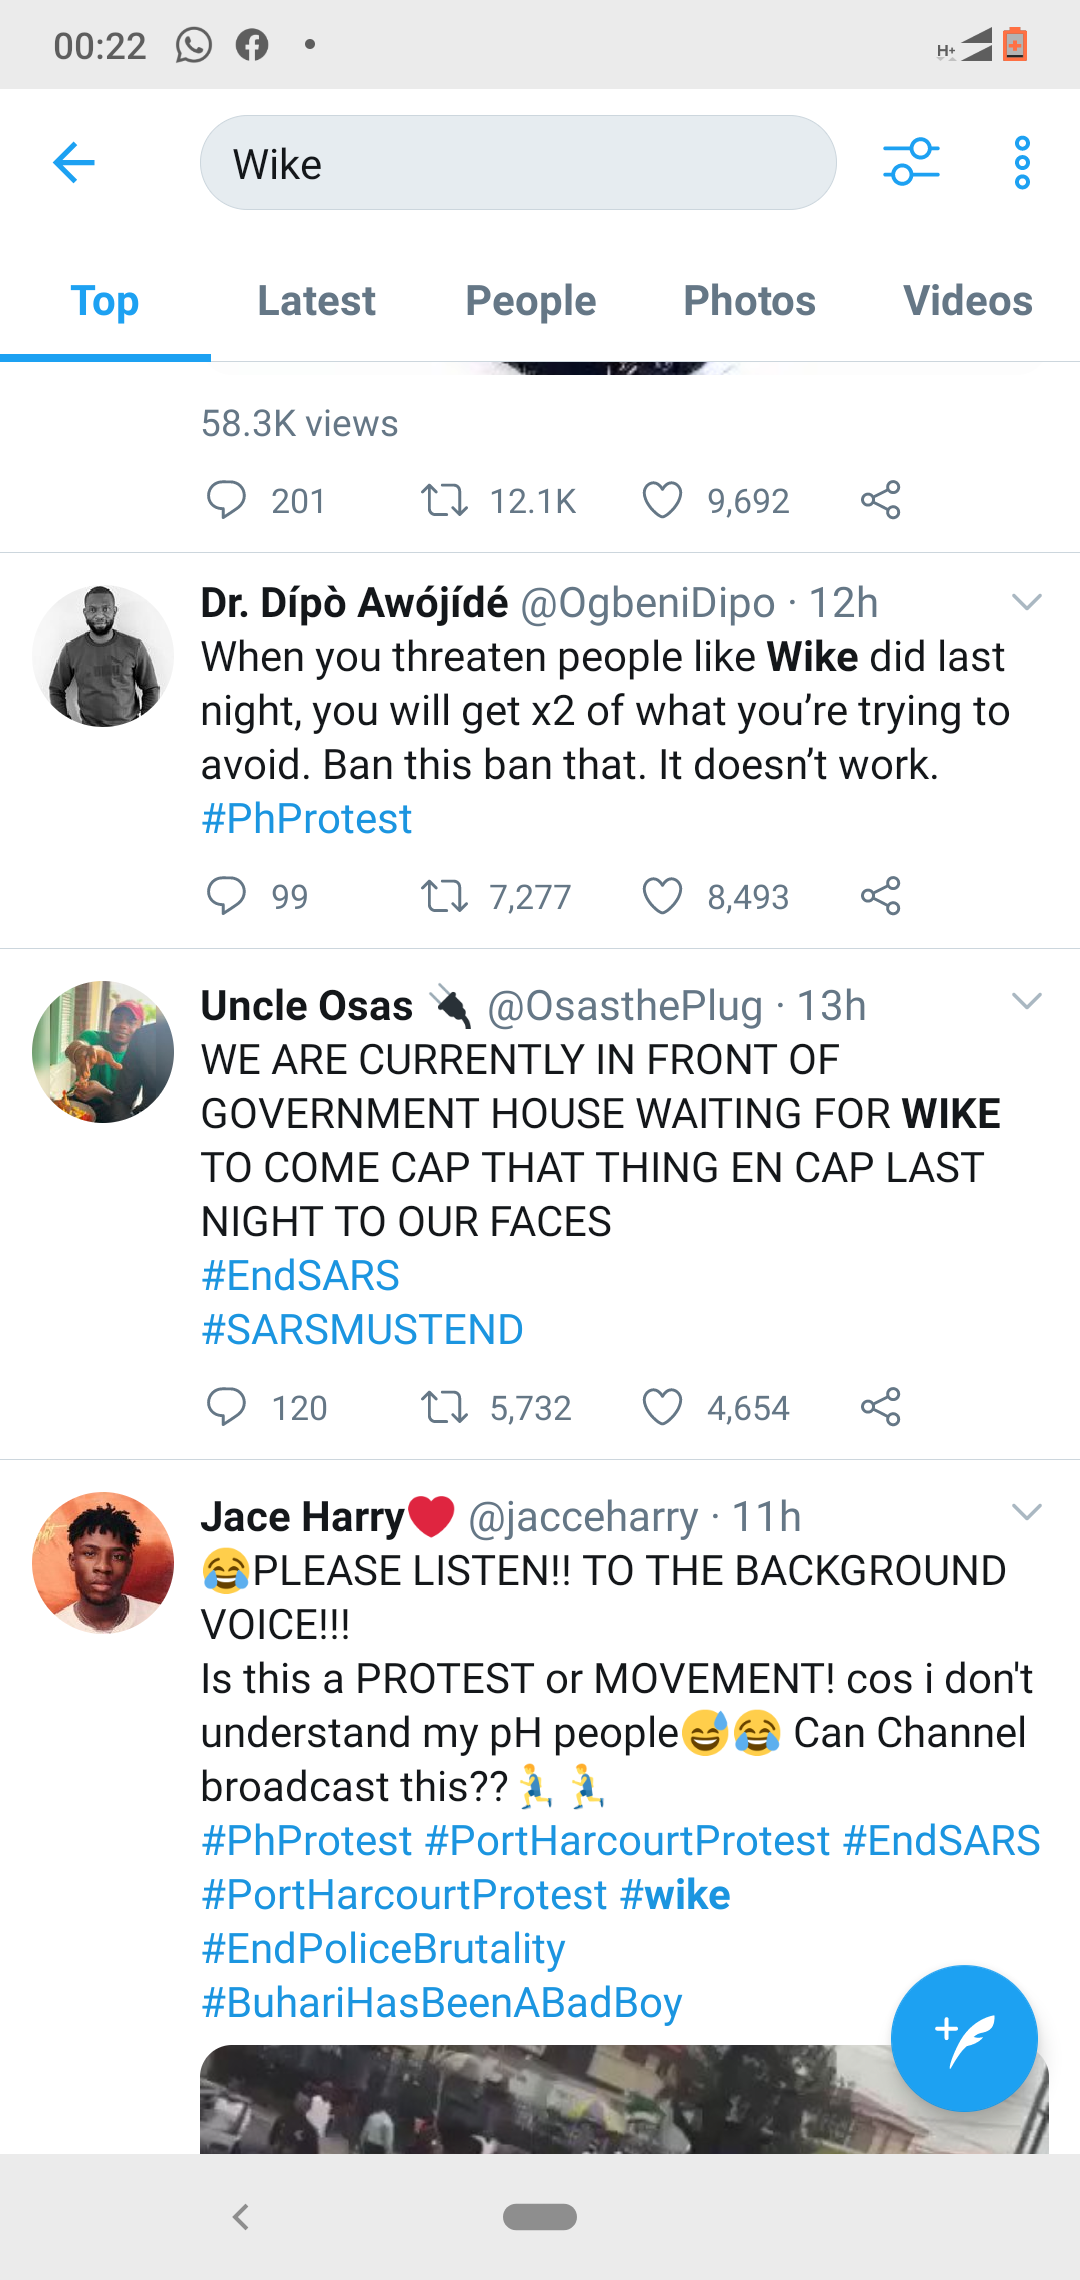Retweet Uncle Osas's Government House tweet
This screenshot has width=1080, height=2280.
(x=444, y=1407)
